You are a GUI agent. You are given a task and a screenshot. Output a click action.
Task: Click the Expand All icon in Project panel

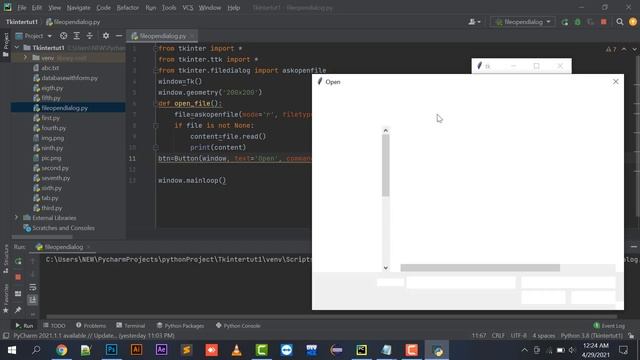[x=76, y=36]
